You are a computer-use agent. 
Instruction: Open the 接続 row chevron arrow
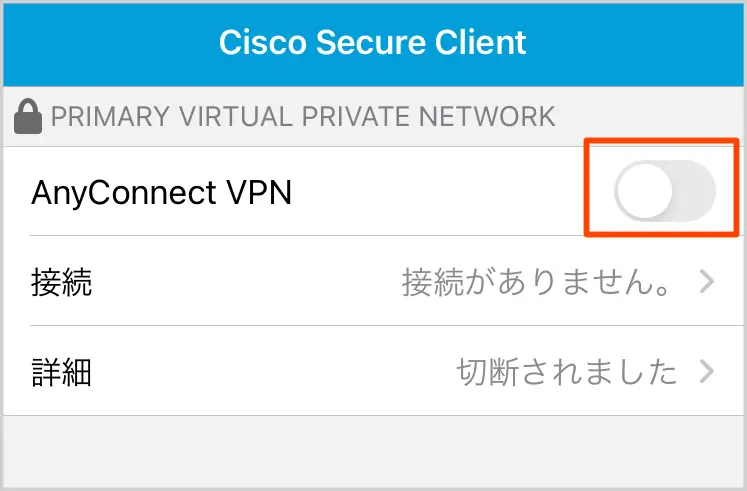[x=707, y=283]
